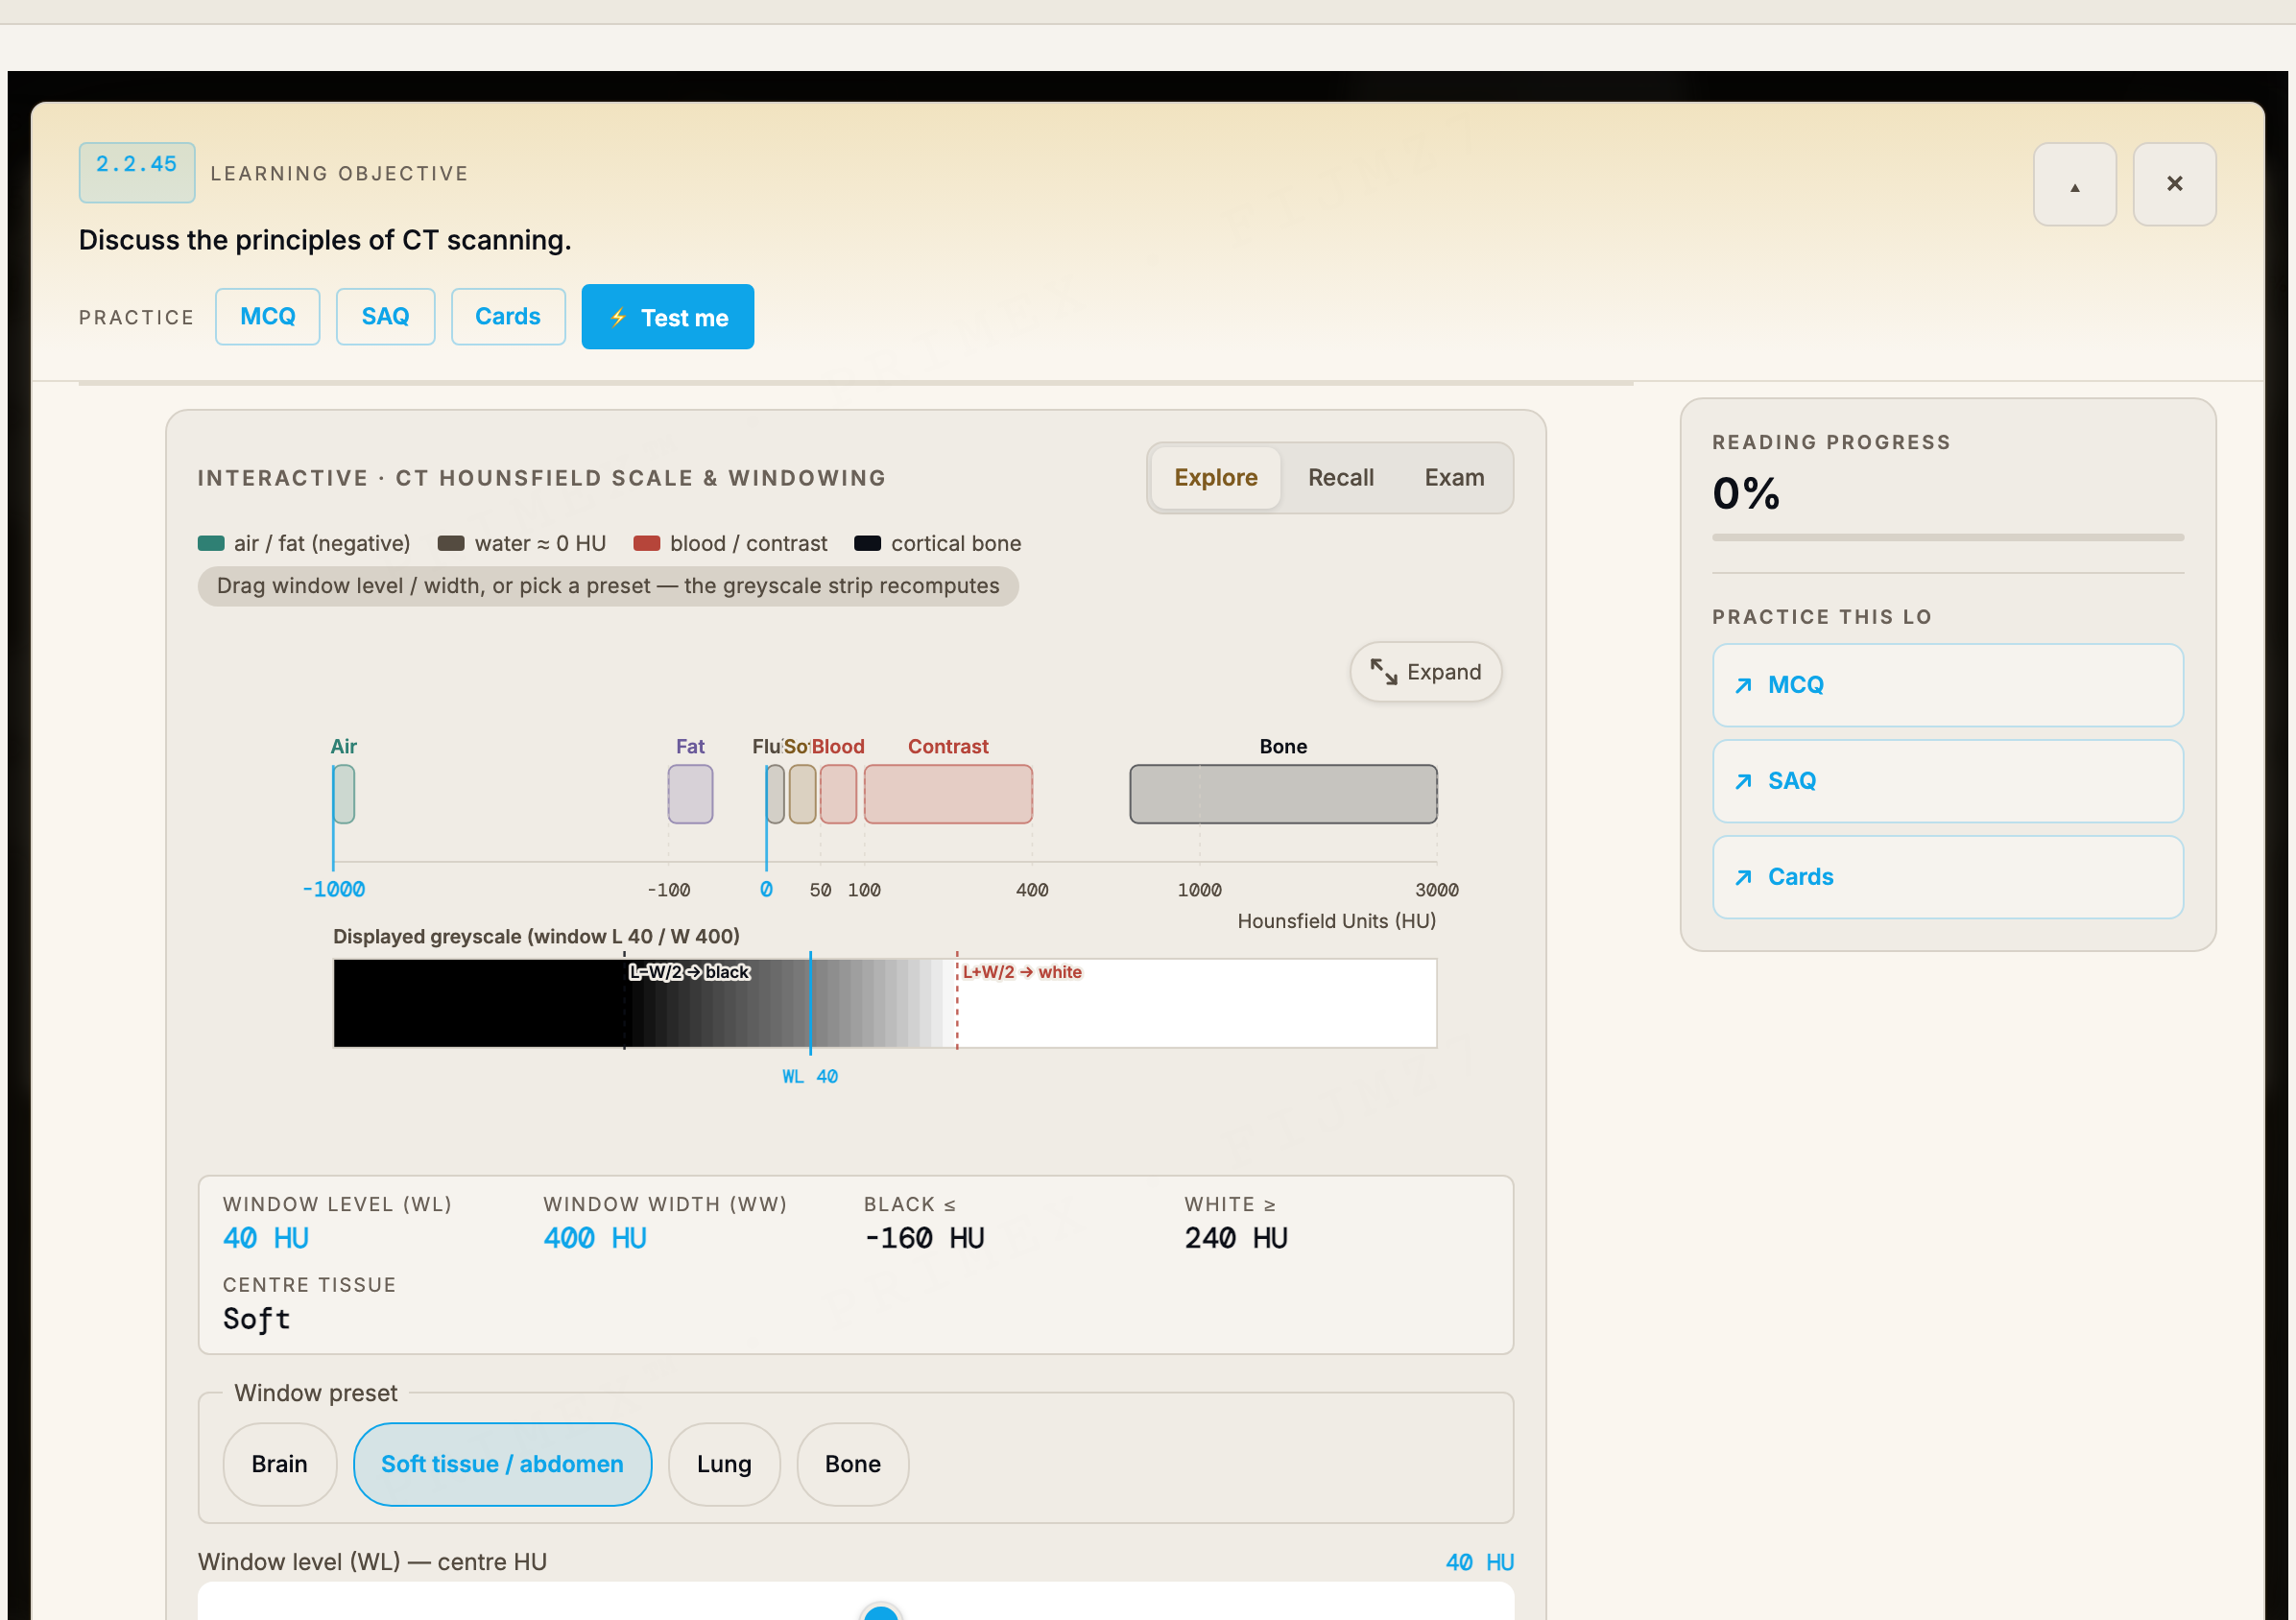Click the 240 HU white threshold value

[1236, 1238]
